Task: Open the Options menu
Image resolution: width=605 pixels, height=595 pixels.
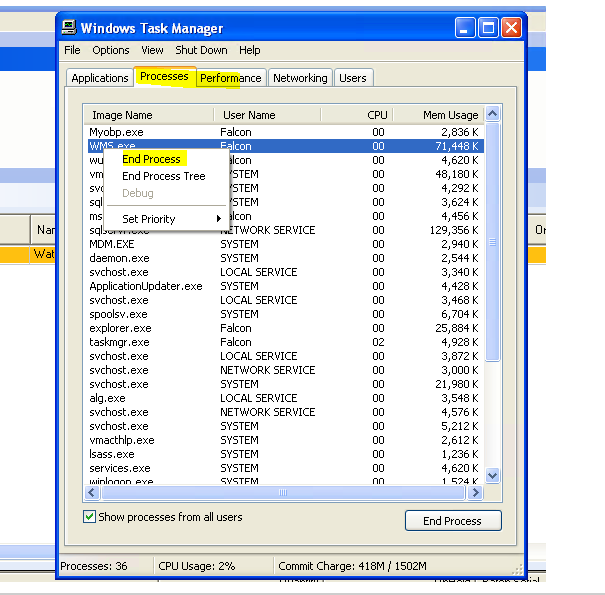Action: (x=111, y=50)
